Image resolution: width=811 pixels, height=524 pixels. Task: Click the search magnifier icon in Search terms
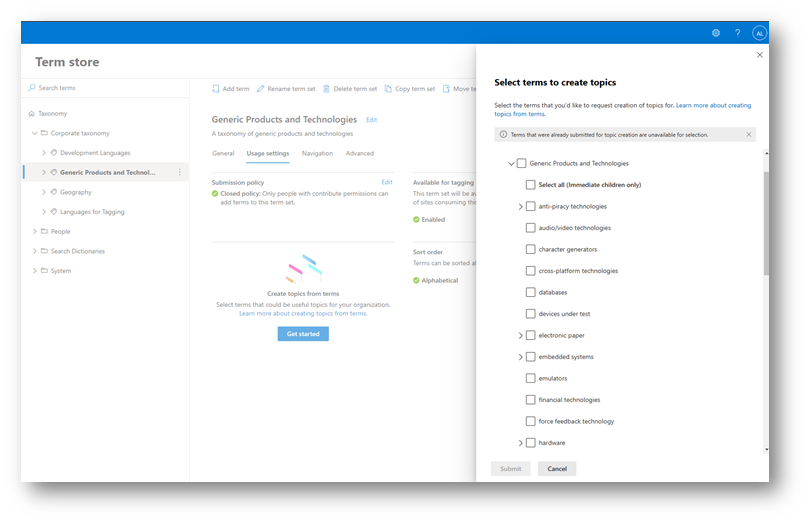point(32,87)
